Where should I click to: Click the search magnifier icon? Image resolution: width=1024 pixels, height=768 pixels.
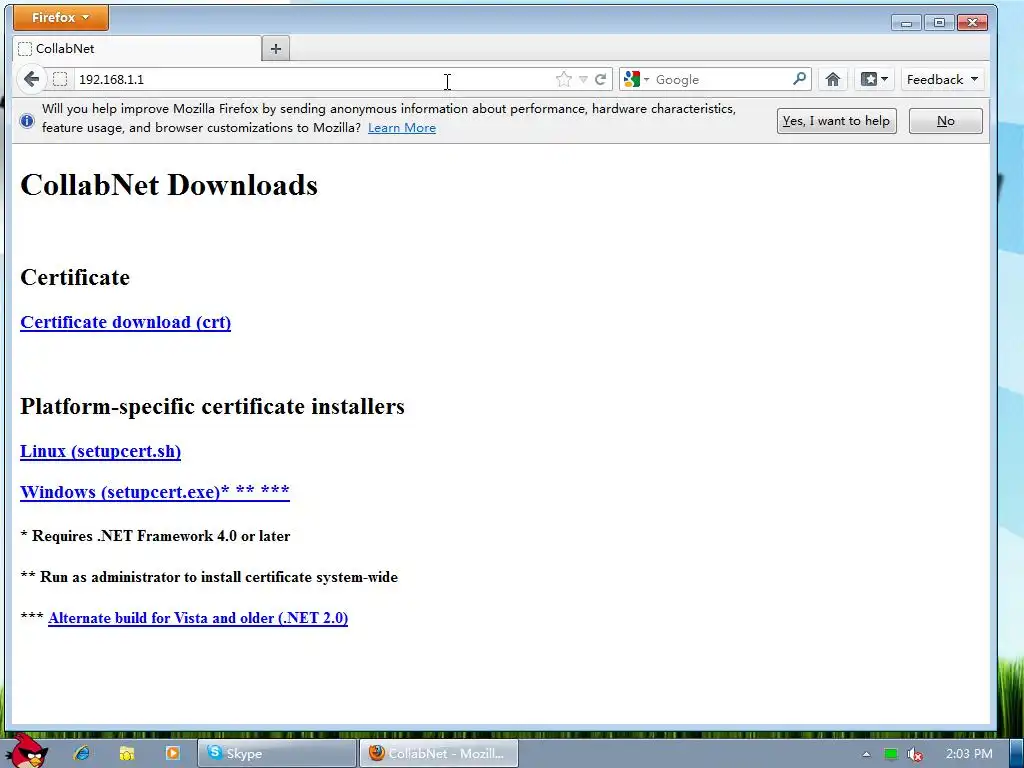(x=799, y=79)
